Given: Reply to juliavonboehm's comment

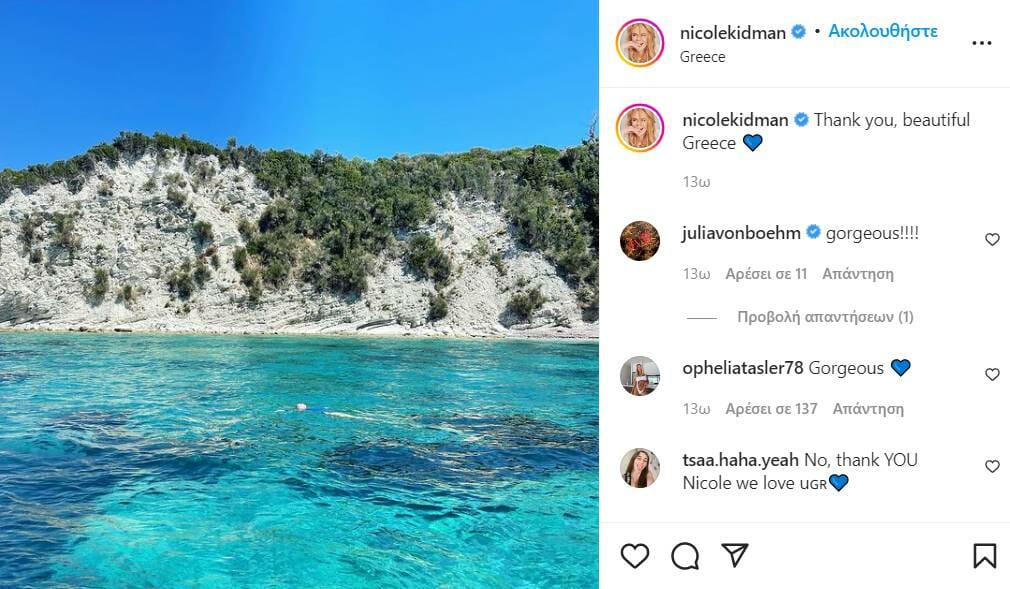Looking at the screenshot, I should point(857,274).
